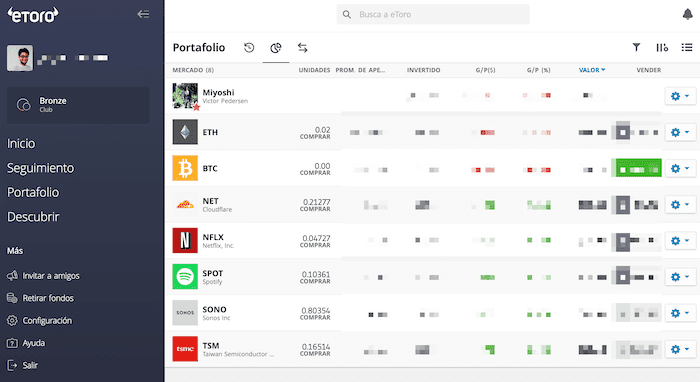The width and height of the screenshot is (700, 382).
Task: Click COMPRAR under ETH units
Action: pyautogui.click(x=315, y=137)
